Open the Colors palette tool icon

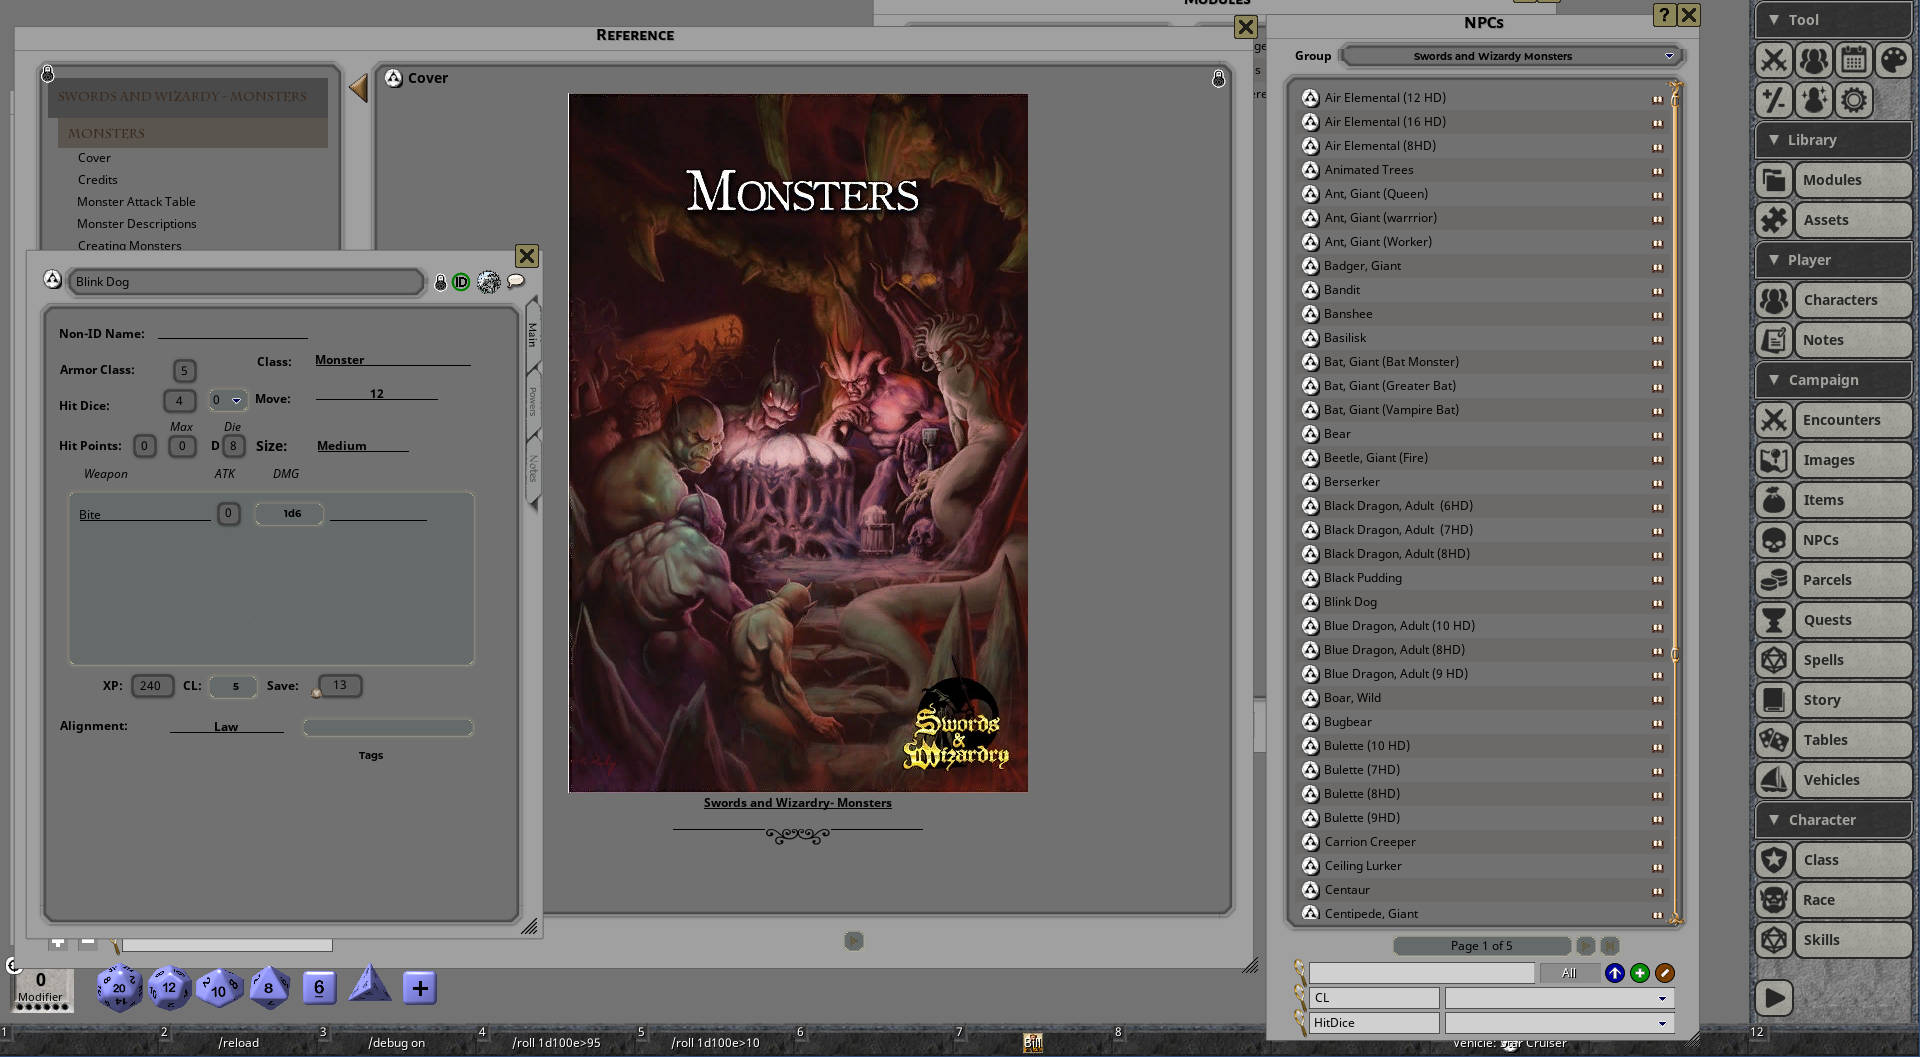[1893, 60]
